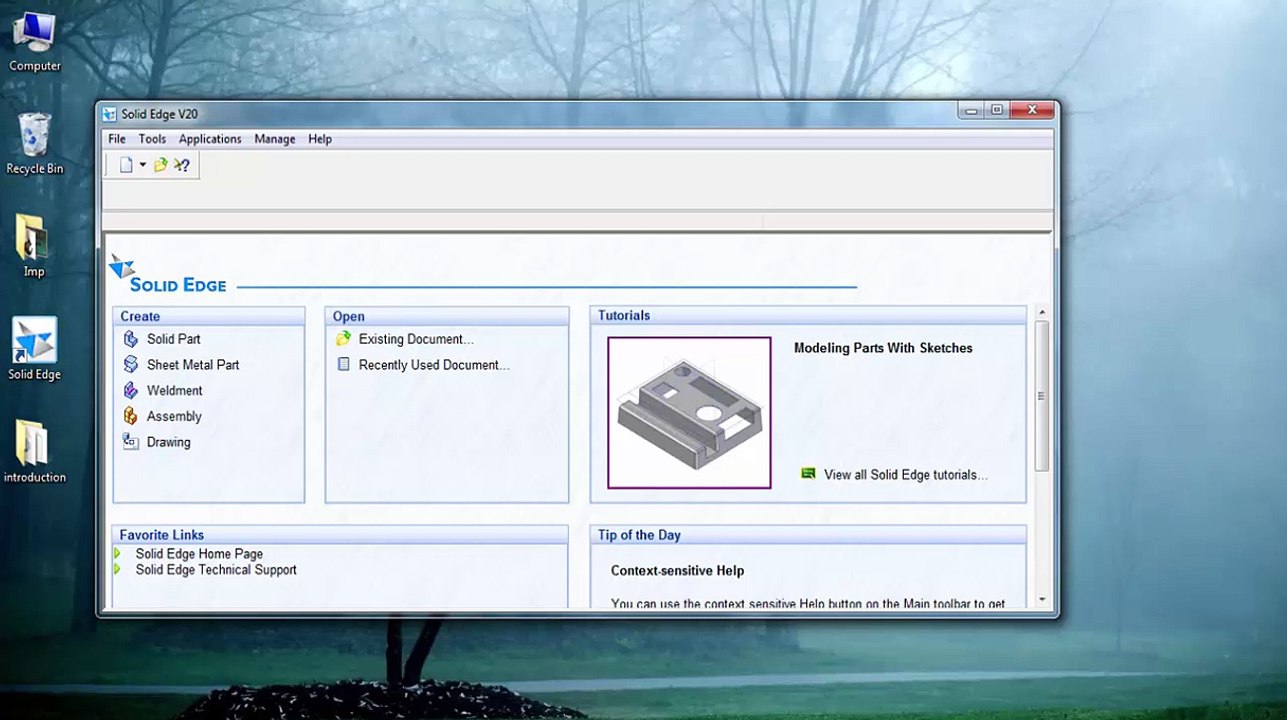Open the Manage menu
Screen dimensions: 1287x720
click(x=274, y=139)
